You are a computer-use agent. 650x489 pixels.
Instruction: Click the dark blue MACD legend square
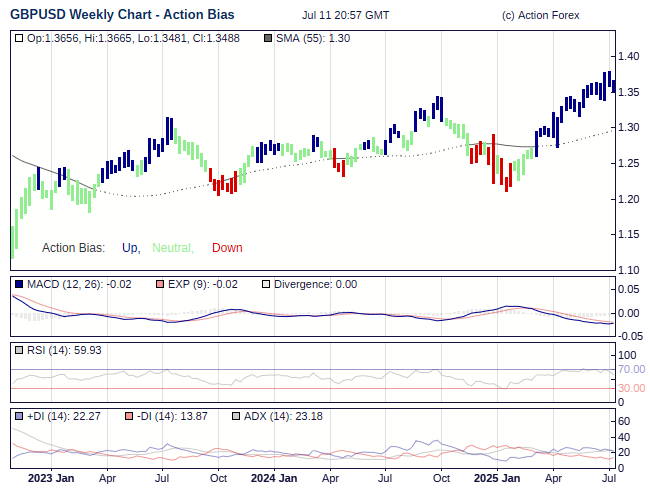pyautogui.click(x=19, y=285)
